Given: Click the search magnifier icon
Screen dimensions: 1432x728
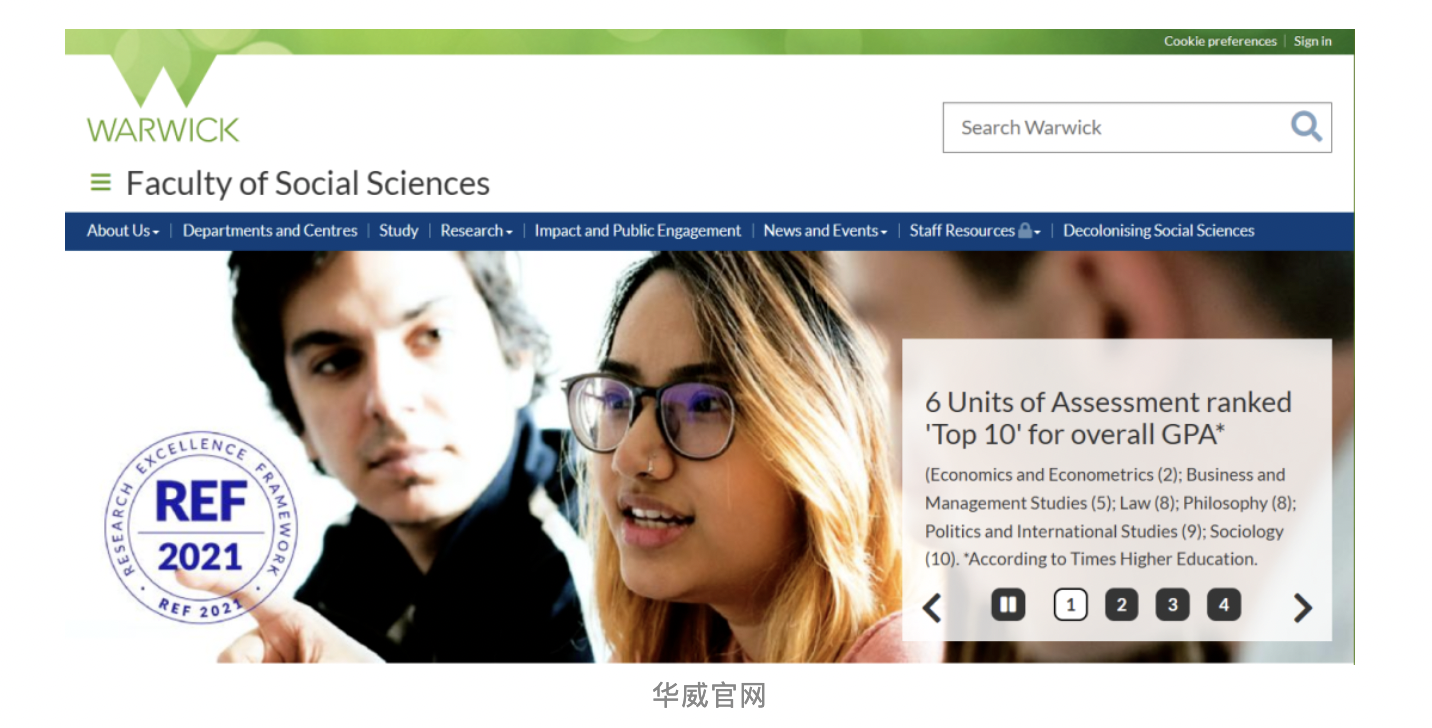Looking at the screenshot, I should (x=1305, y=127).
